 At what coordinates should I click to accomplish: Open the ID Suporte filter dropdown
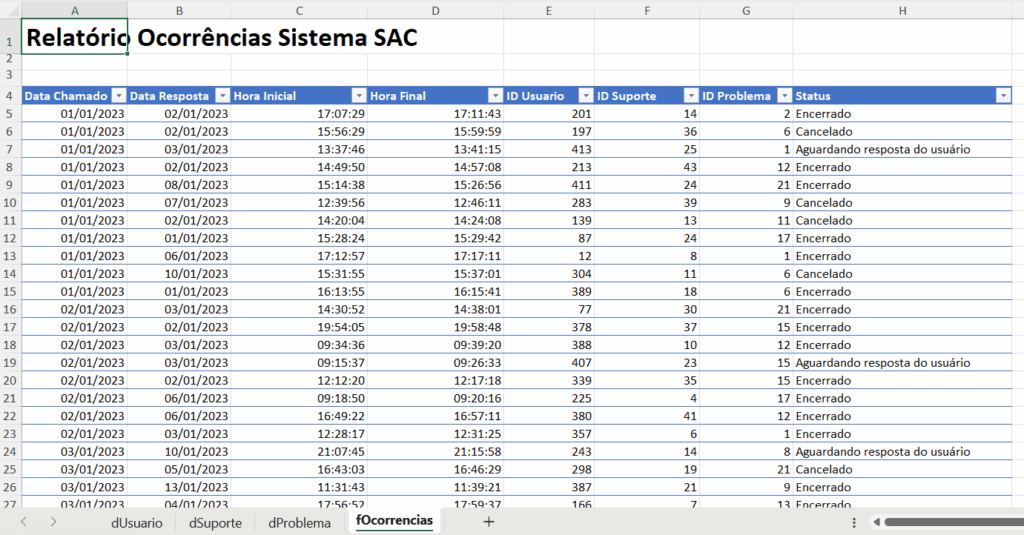(x=691, y=96)
